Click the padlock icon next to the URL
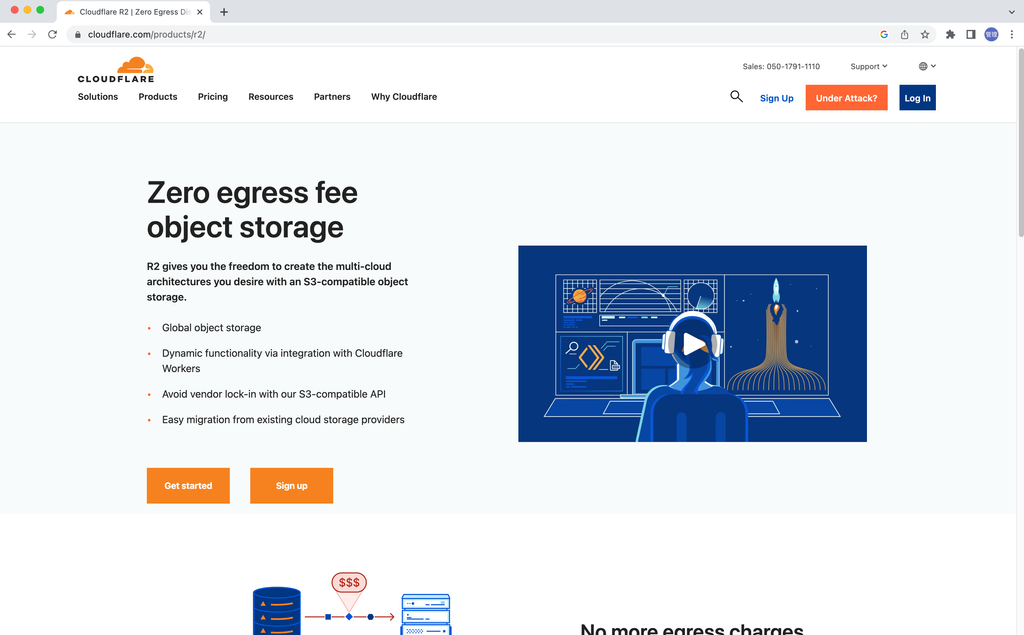1024x635 pixels. [77, 33]
